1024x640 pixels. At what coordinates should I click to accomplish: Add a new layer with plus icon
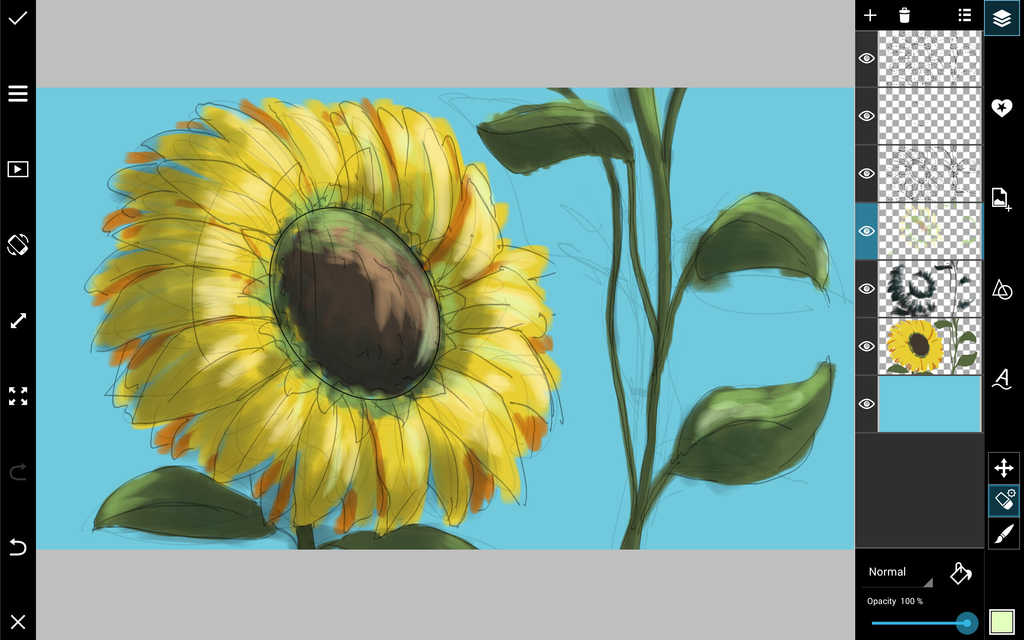(870, 15)
